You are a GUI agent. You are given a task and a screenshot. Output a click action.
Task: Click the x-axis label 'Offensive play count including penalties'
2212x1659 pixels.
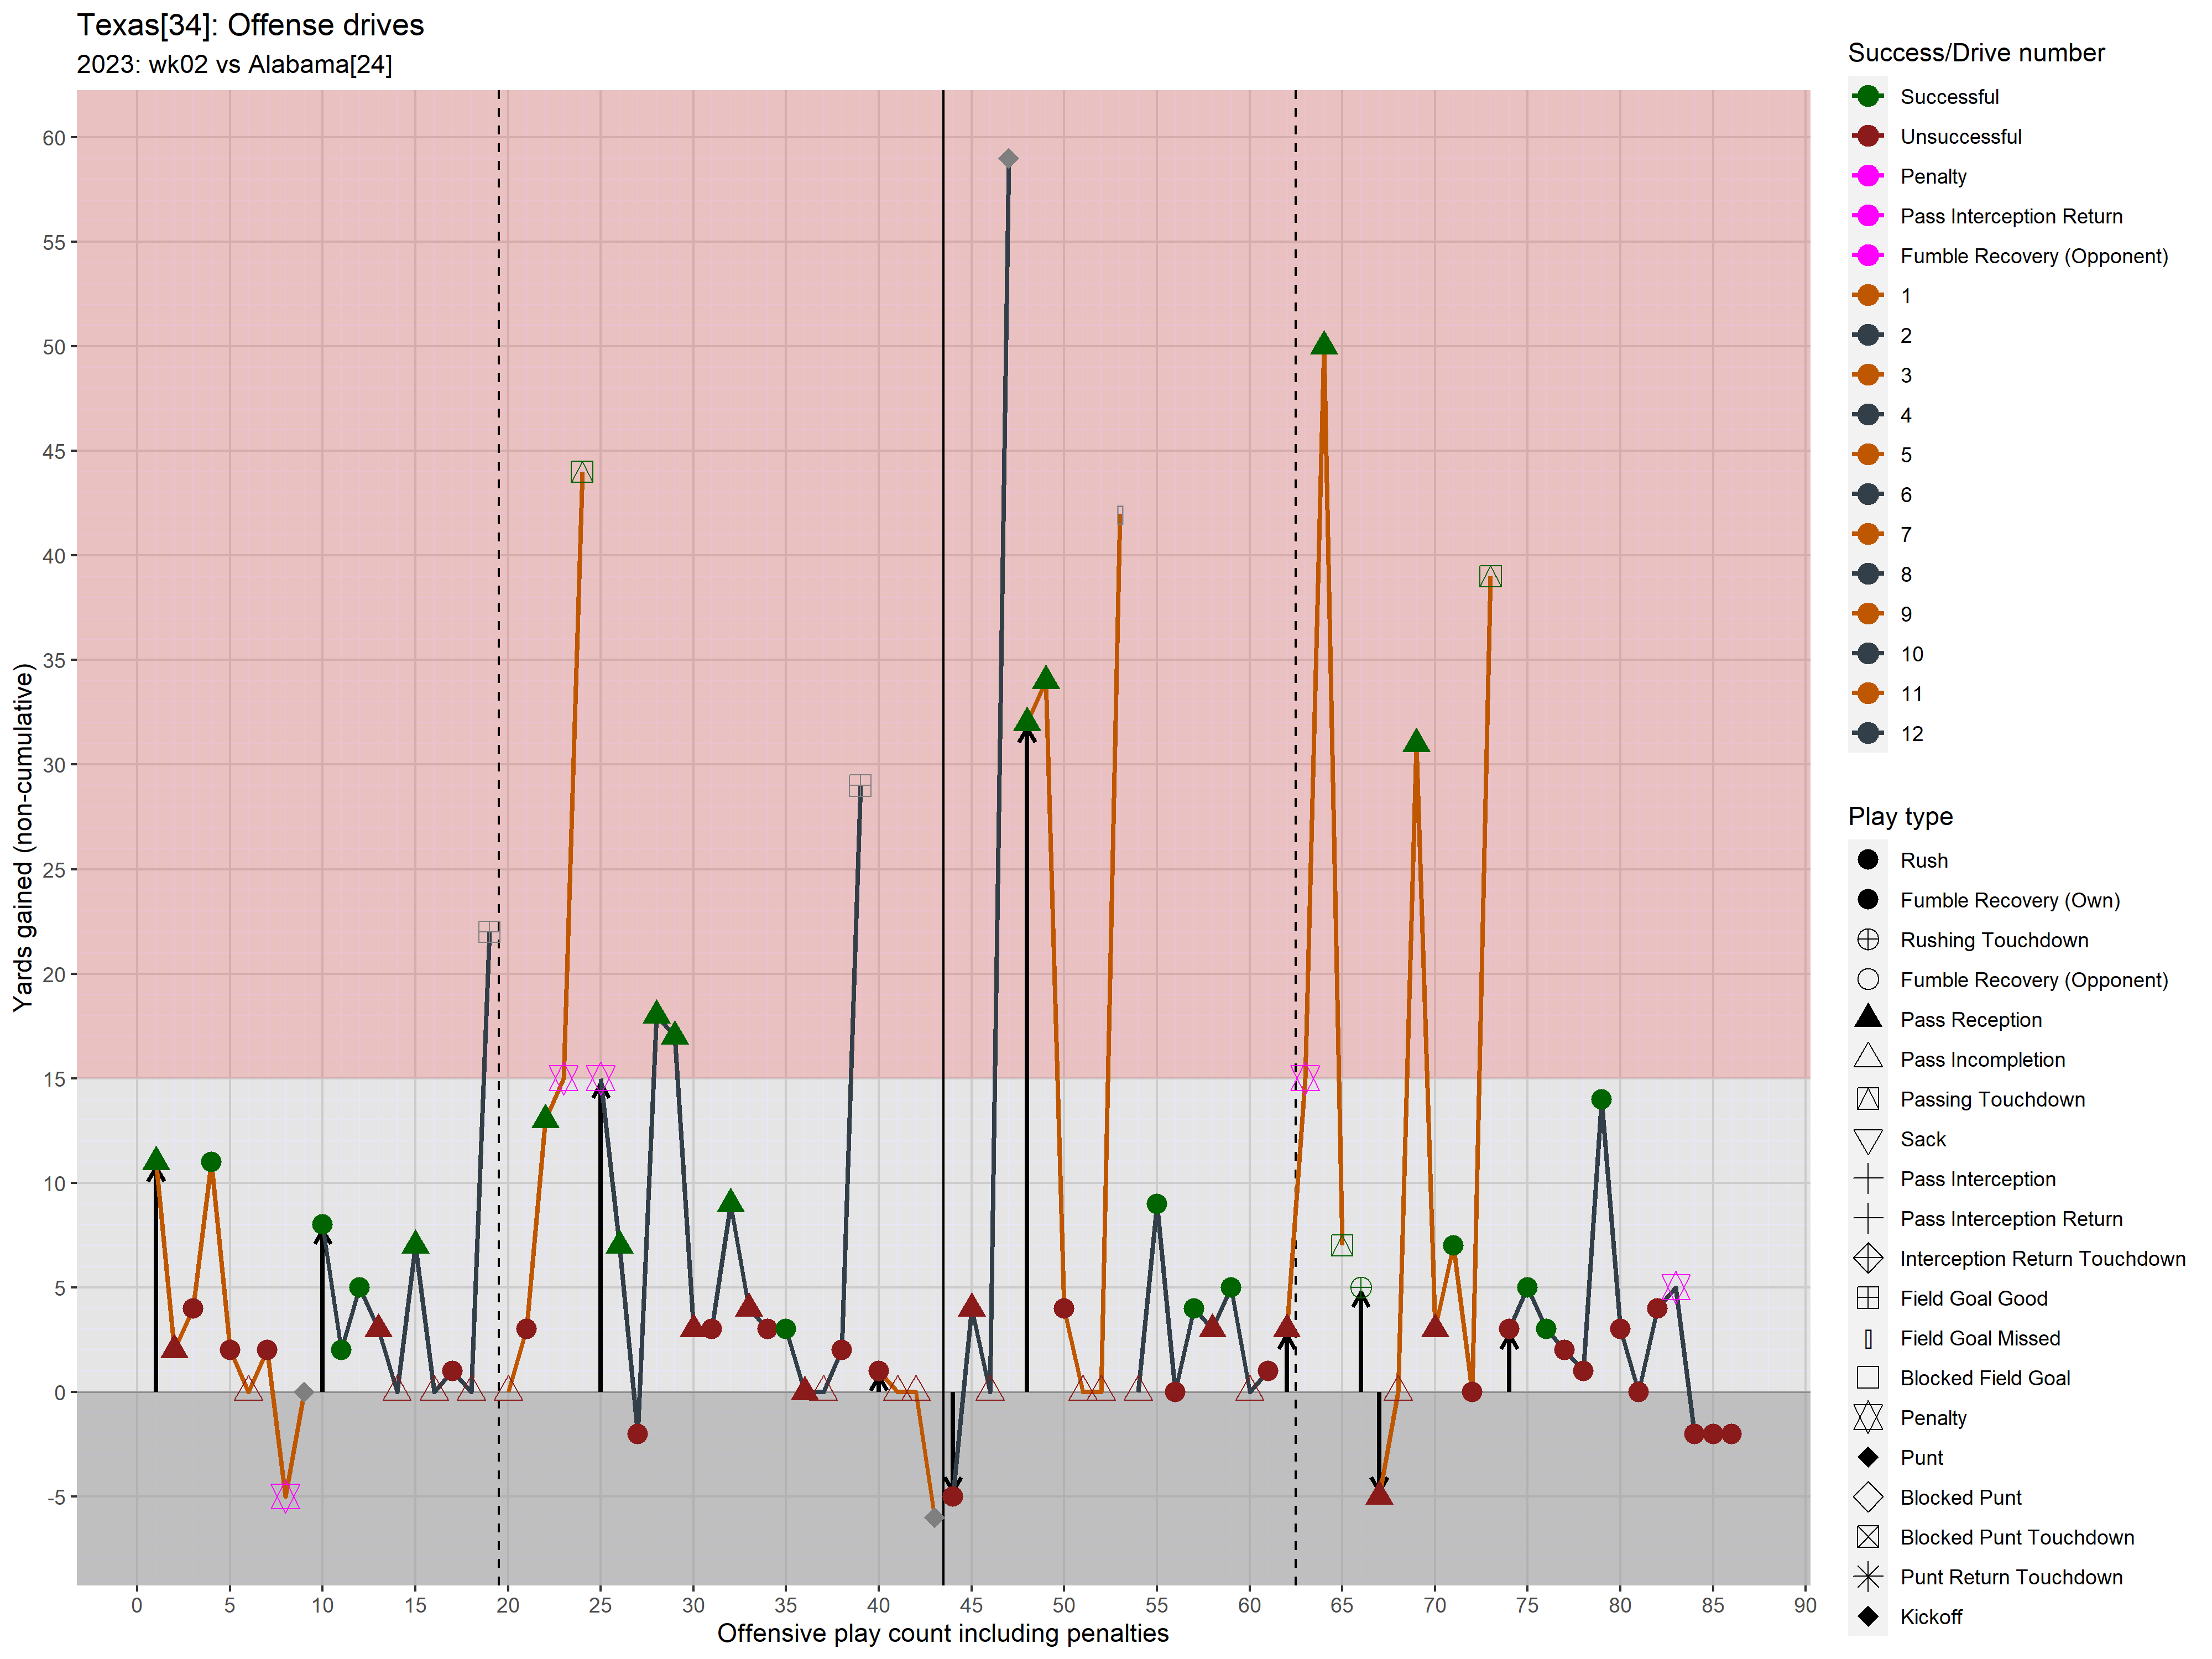coord(942,1633)
